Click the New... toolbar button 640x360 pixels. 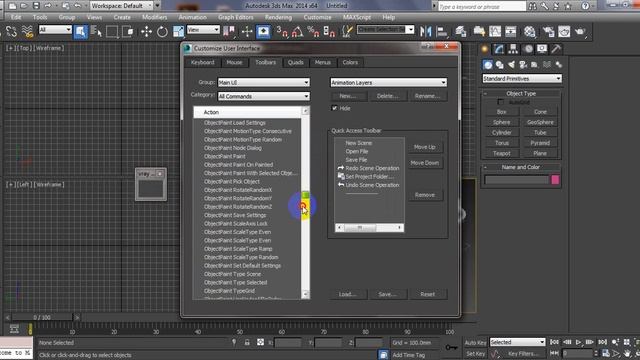click(348, 96)
